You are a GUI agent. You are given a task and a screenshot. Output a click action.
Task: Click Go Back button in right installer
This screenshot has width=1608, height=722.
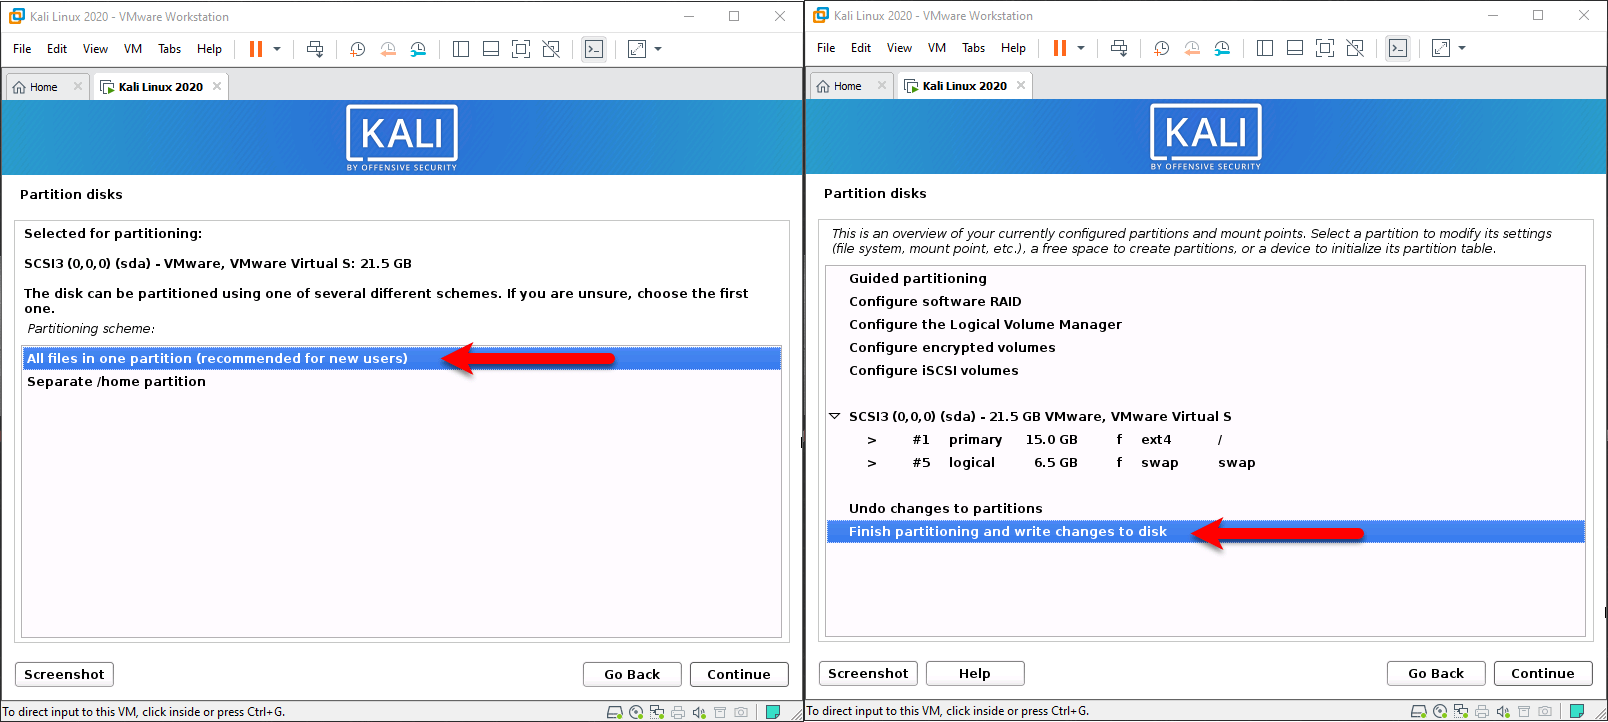(1436, 673)
